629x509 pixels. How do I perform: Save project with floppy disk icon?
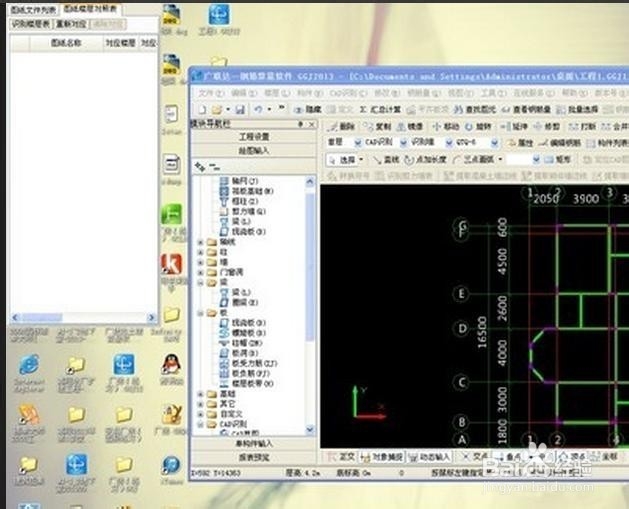[240, 109]
